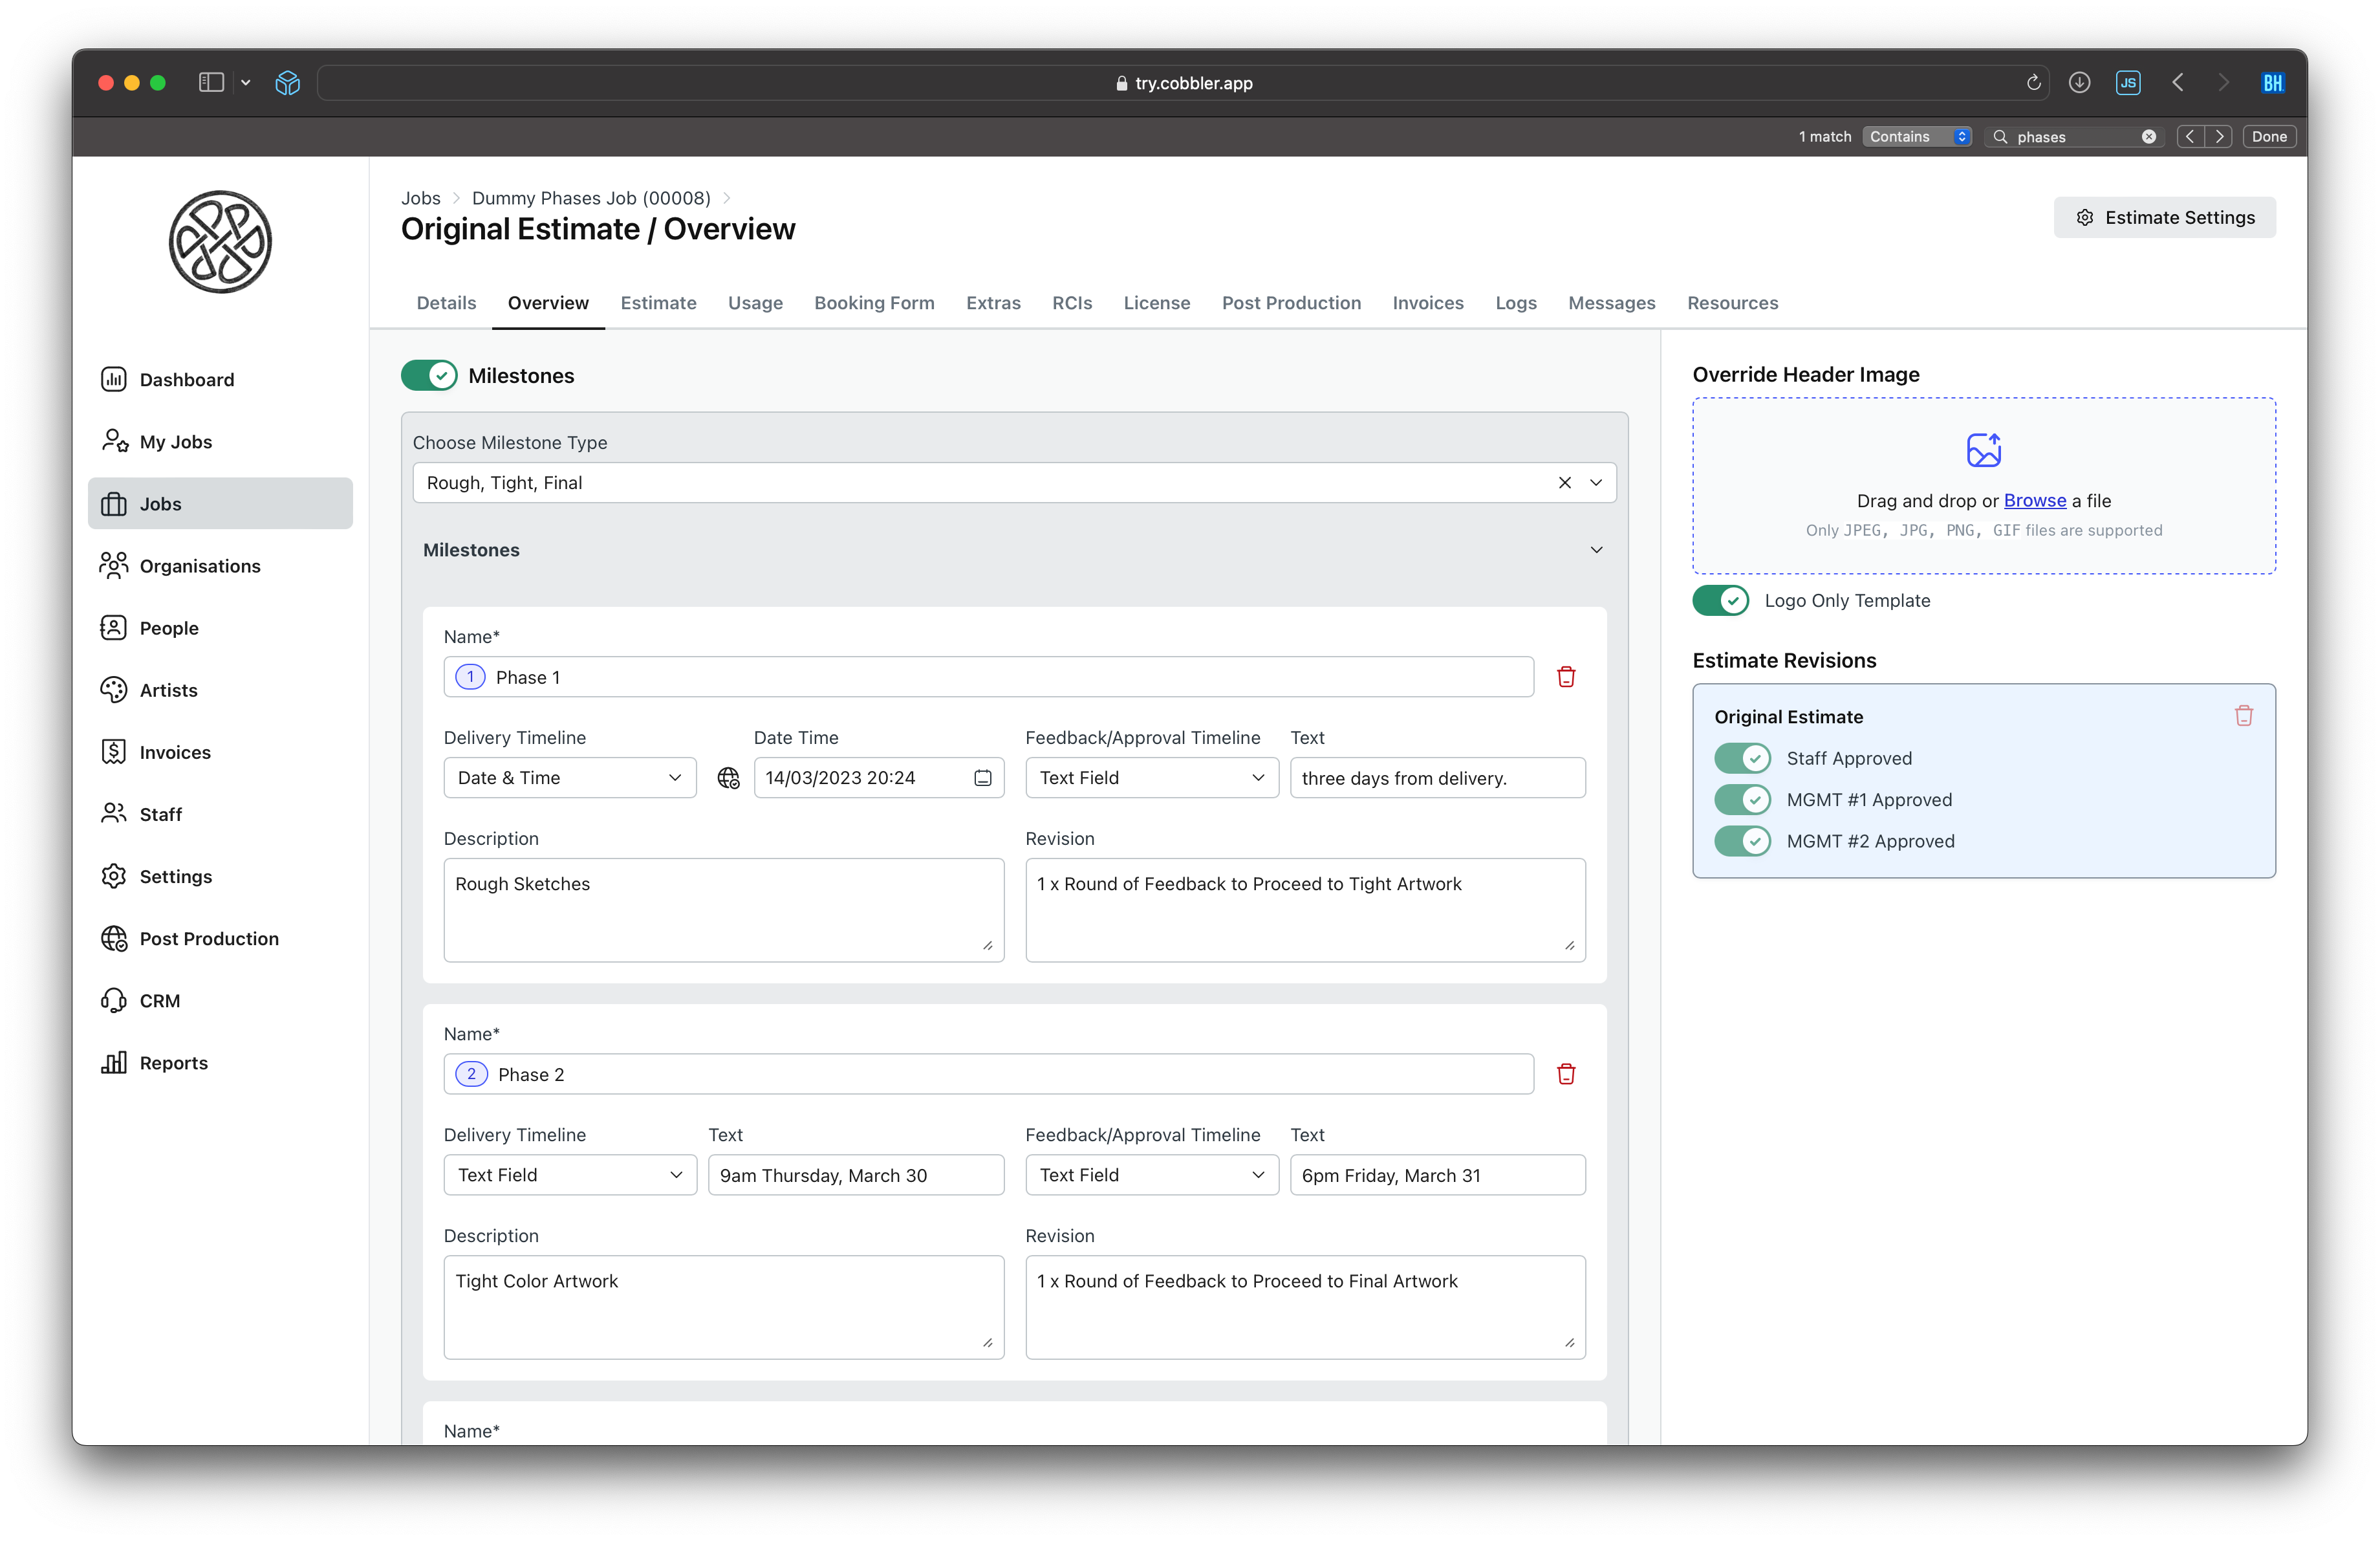The height and width of the screenshot is (1541, 2380).
Task: Open the Safari downloads icon
Action: (2079, 83)
